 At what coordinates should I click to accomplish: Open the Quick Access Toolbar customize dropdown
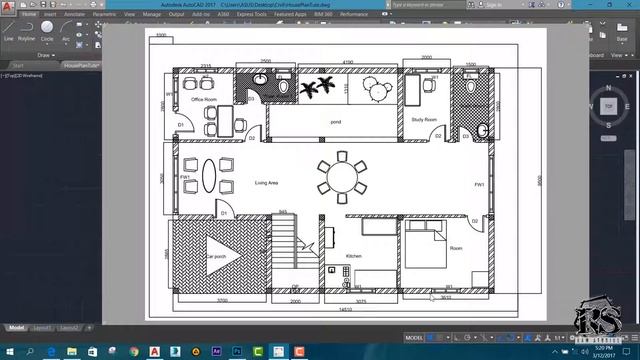[102, 4]
